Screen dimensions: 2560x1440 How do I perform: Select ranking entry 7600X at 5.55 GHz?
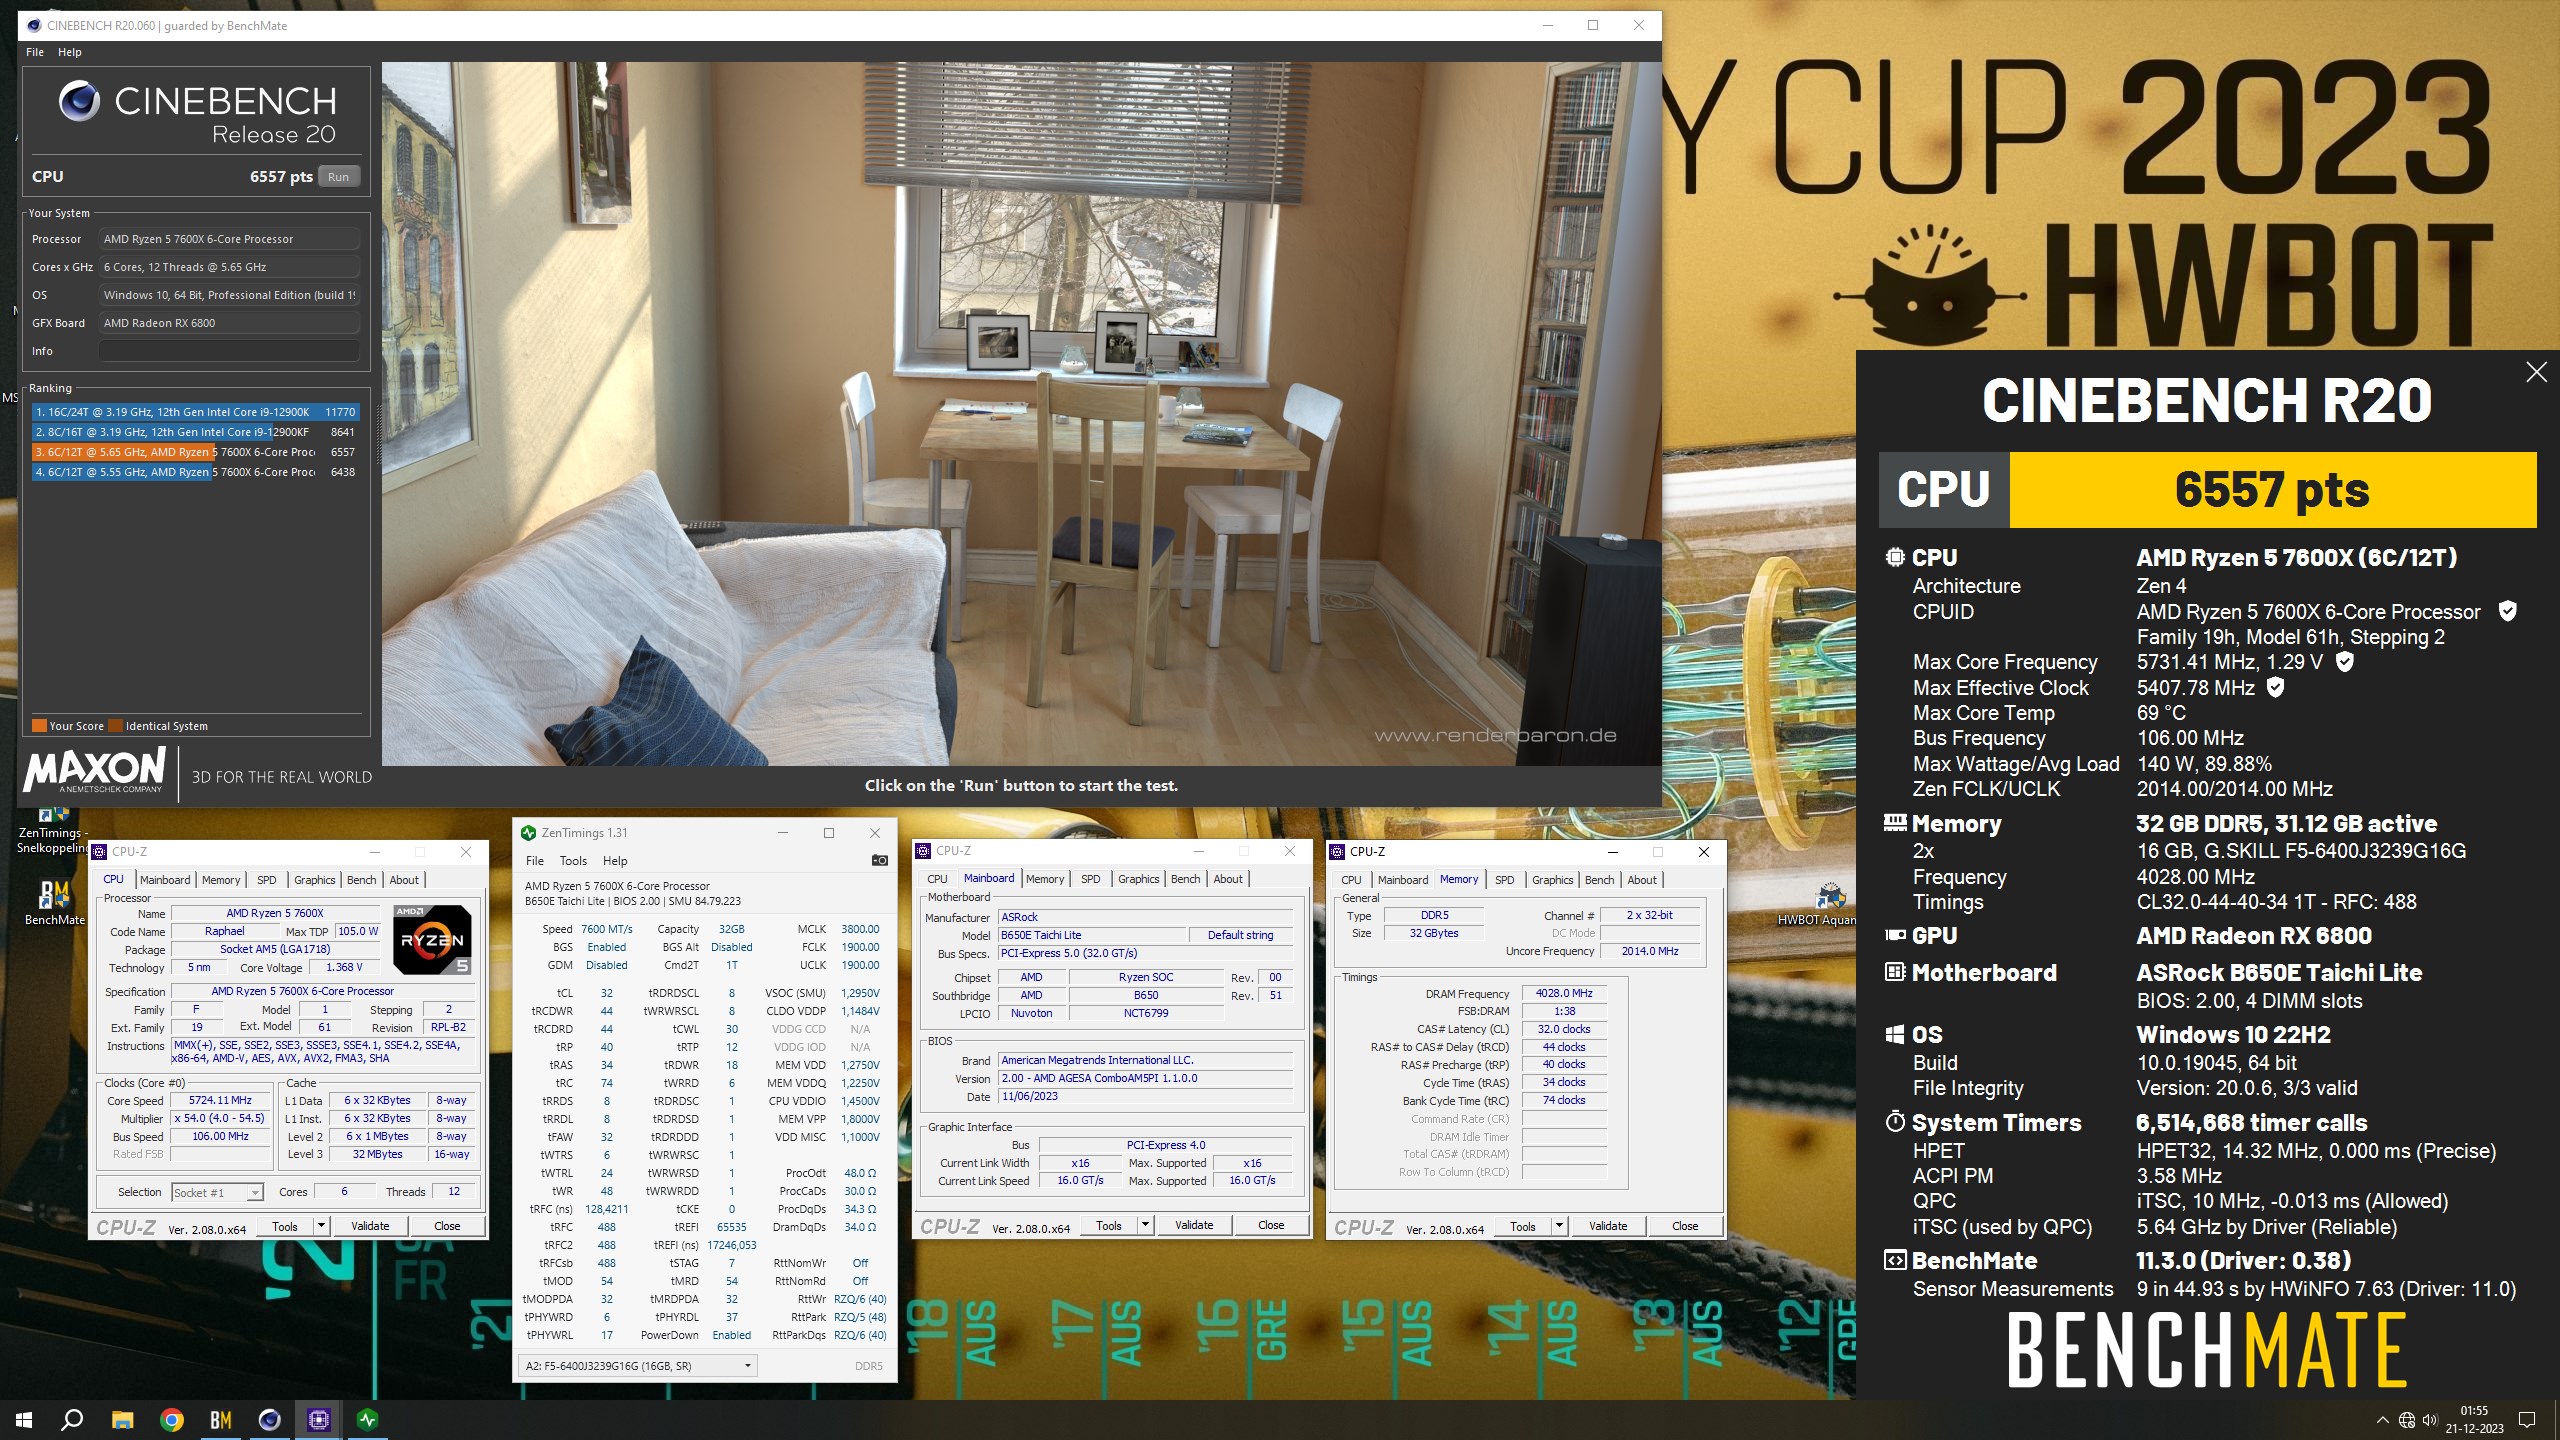tap(195, 472)
